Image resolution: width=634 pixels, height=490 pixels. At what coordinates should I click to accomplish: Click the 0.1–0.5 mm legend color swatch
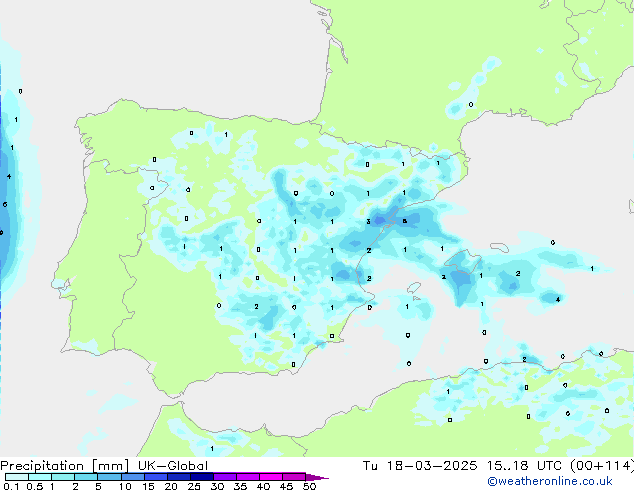coord(17,477)
